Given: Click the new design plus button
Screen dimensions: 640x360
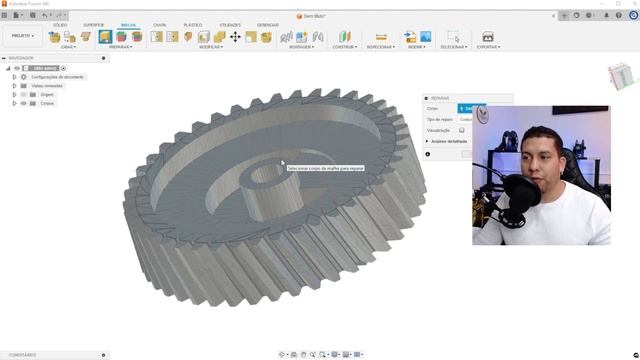Looking at the screenshot, I should click(x=564, y=16).
